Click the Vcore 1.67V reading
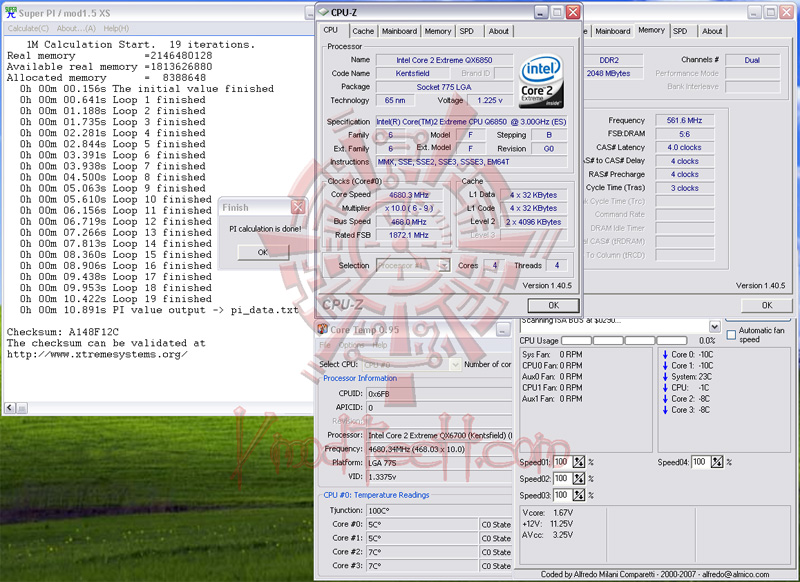The width and height of the screenshot is (800, 582). 547,513
